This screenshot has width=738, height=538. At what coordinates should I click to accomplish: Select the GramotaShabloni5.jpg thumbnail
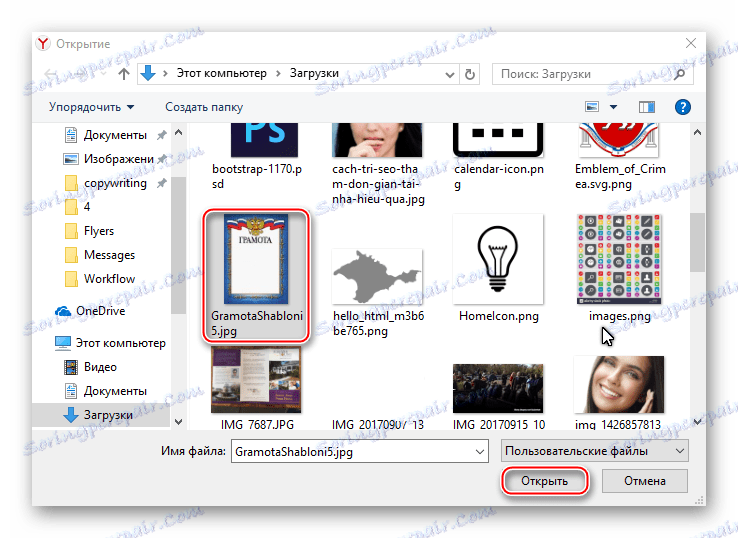point(256,259)
